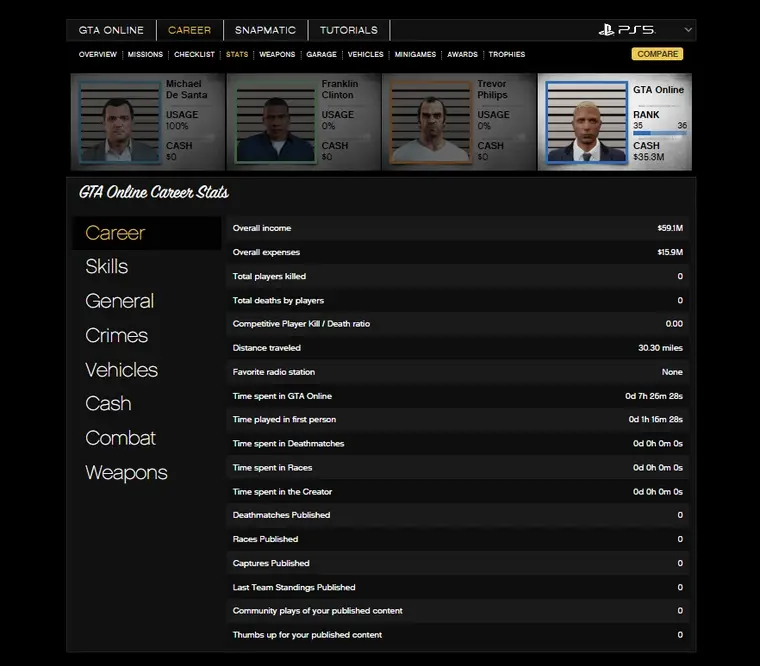Go to the Overview sub-navigation link
The height and width of the screenshot is (666, 760).
click(97, 54)
